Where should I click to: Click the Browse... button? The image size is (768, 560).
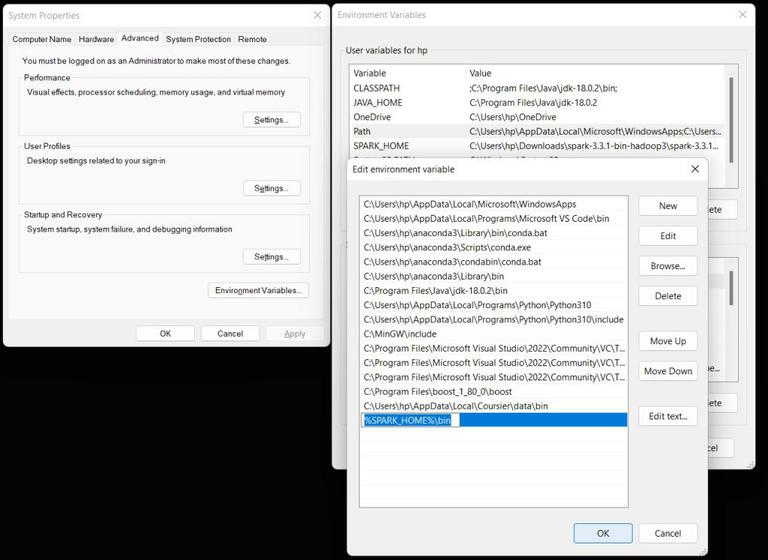point(668,266)
